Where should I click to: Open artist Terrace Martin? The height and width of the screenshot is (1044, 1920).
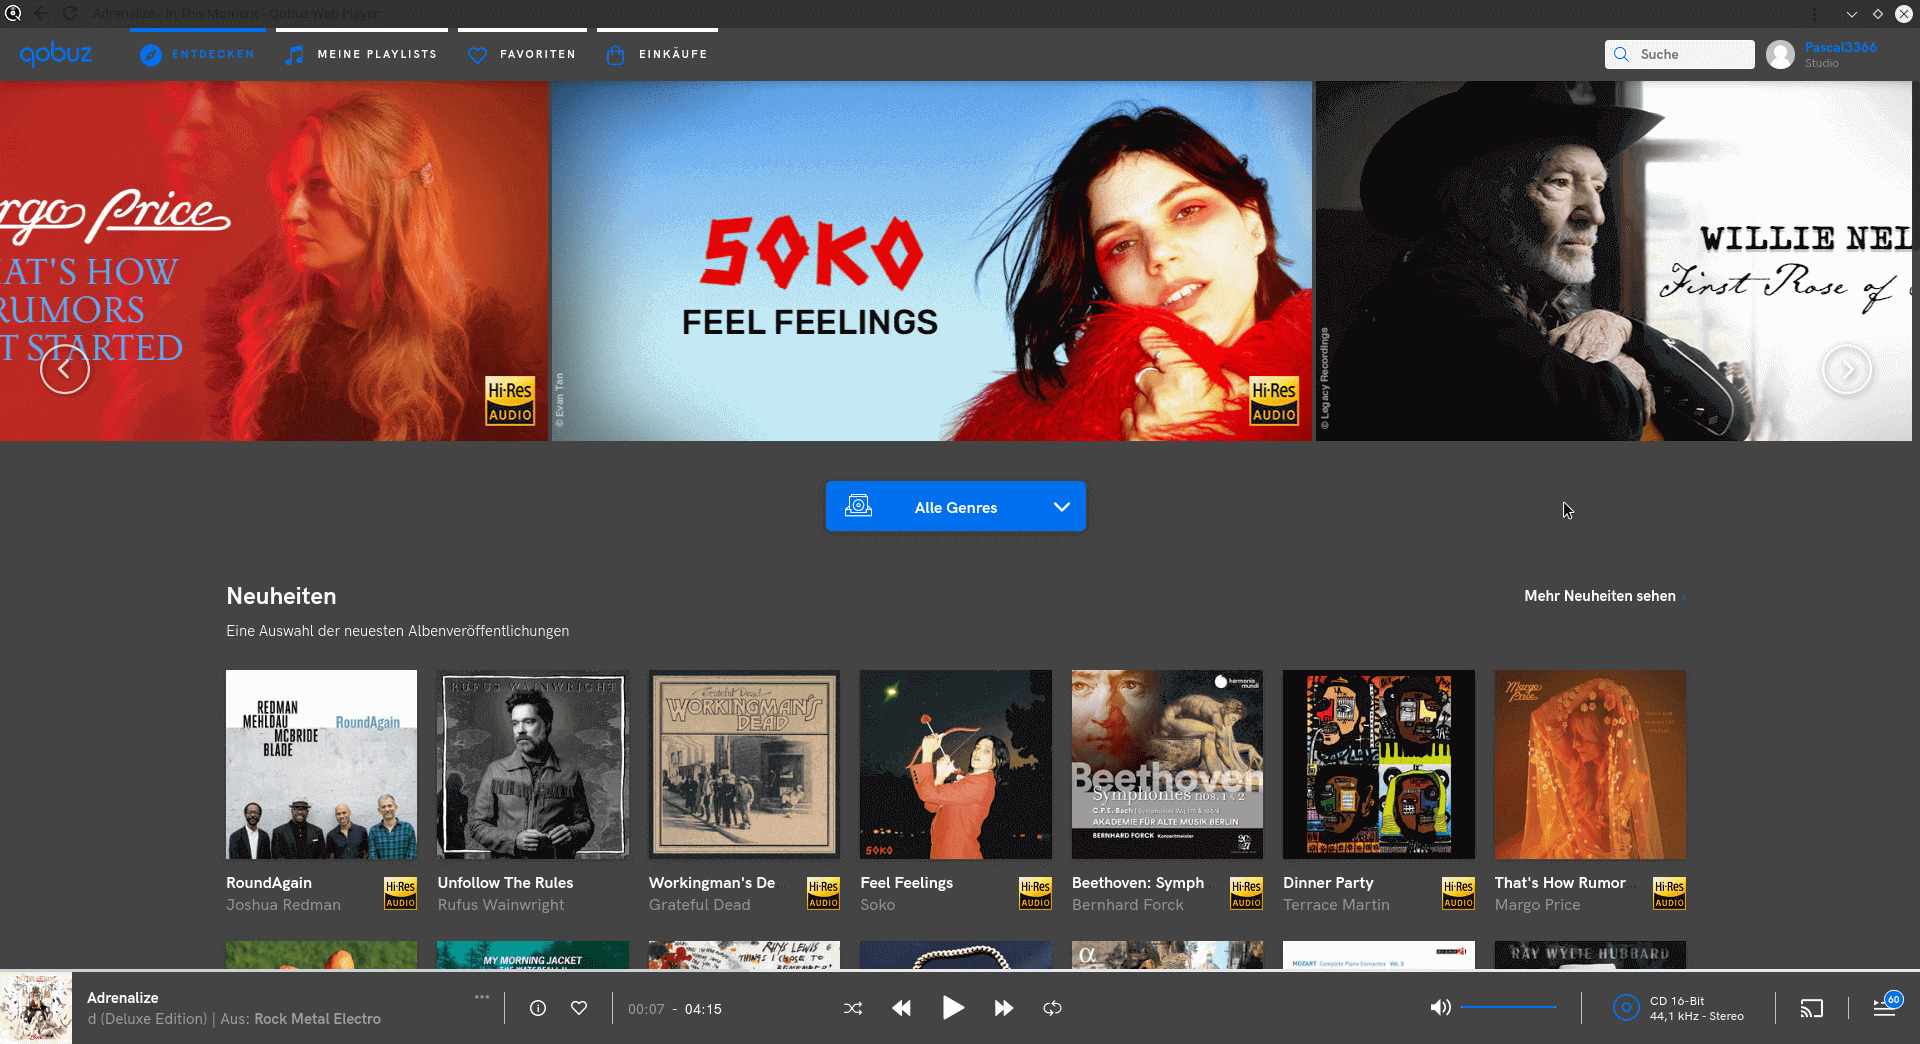tap(1336, 905)
